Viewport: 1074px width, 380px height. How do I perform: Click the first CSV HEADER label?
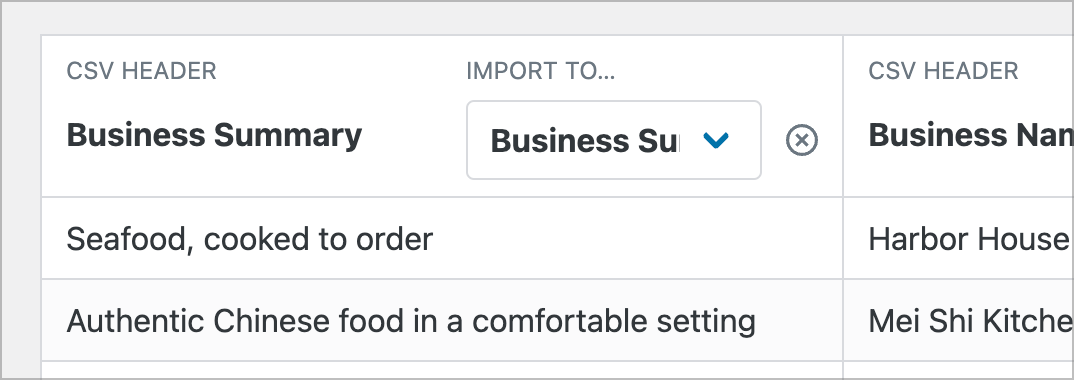141,71
